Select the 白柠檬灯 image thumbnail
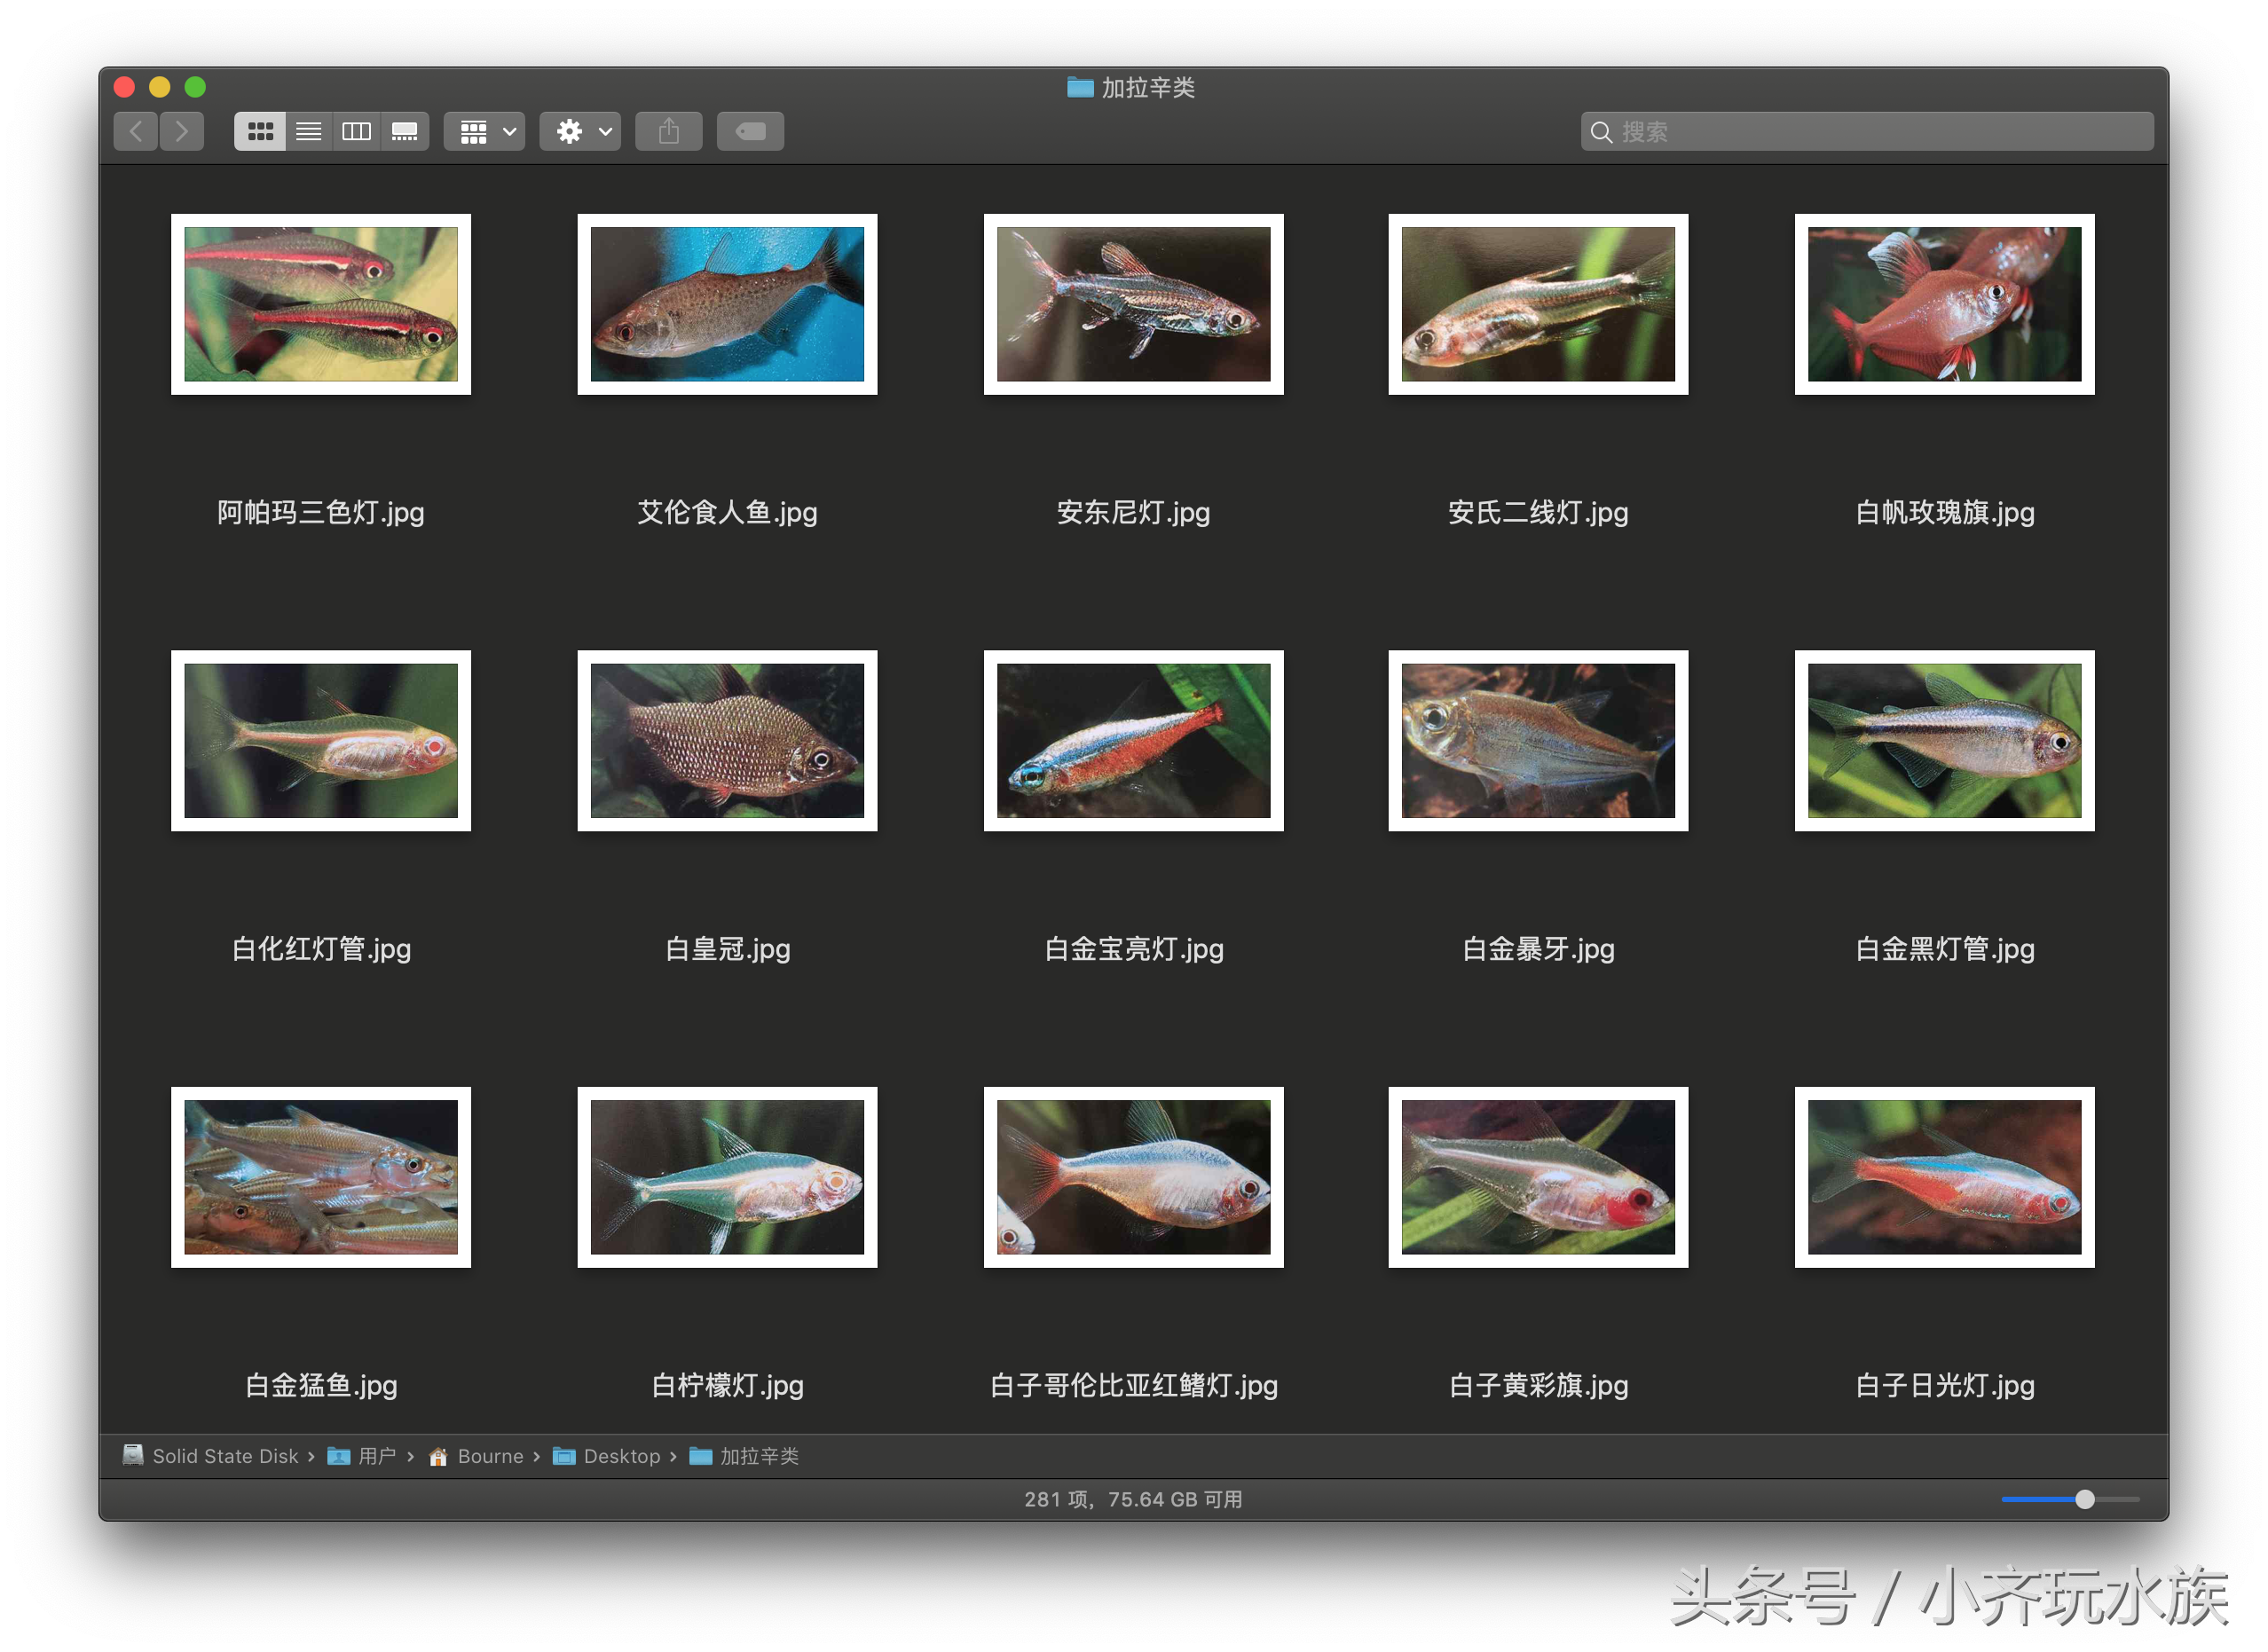 point(727,1177)
